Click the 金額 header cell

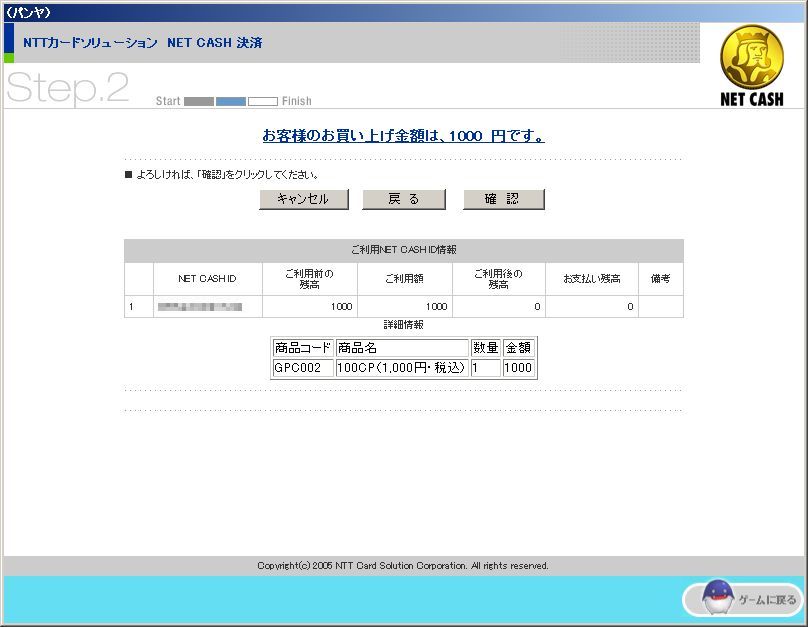[518, 348]
